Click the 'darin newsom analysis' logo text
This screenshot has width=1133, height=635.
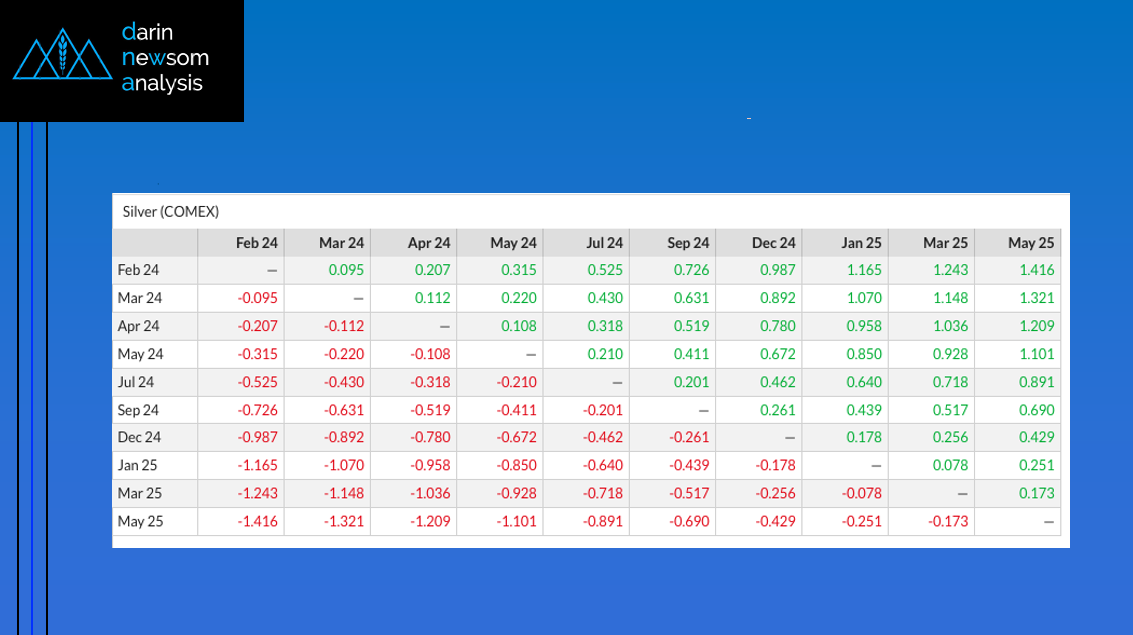[x=165, y=58]
